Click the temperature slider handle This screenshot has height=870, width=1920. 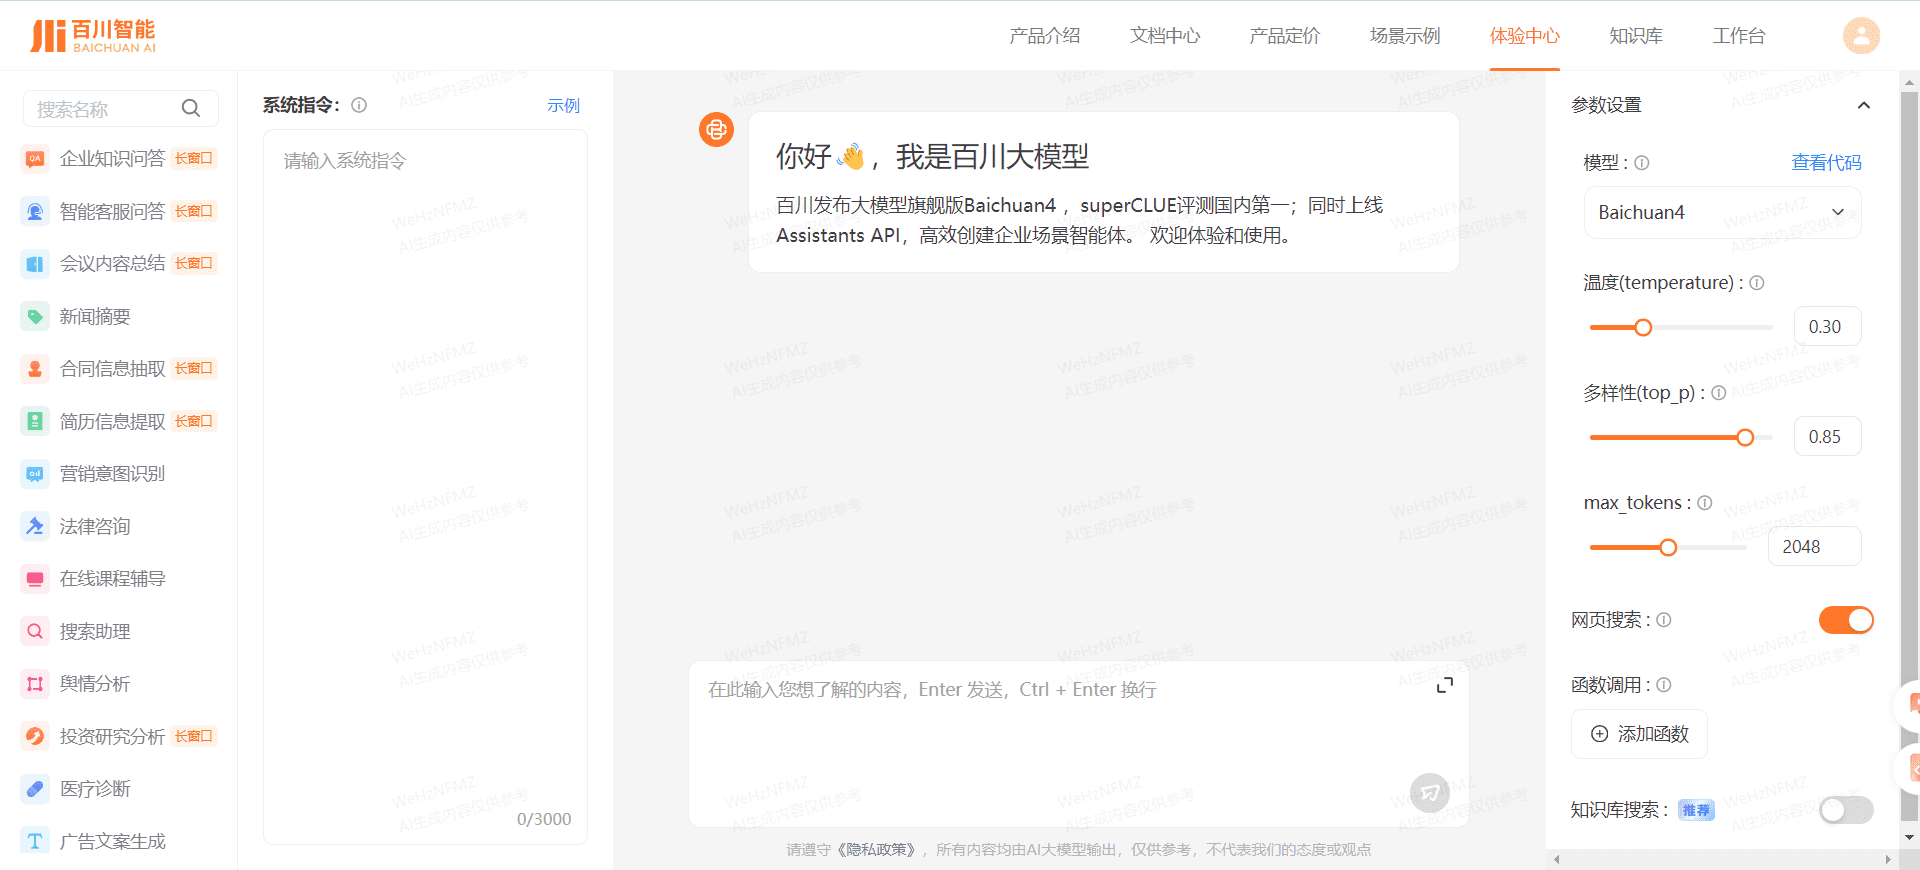(x=1643, y=327)
